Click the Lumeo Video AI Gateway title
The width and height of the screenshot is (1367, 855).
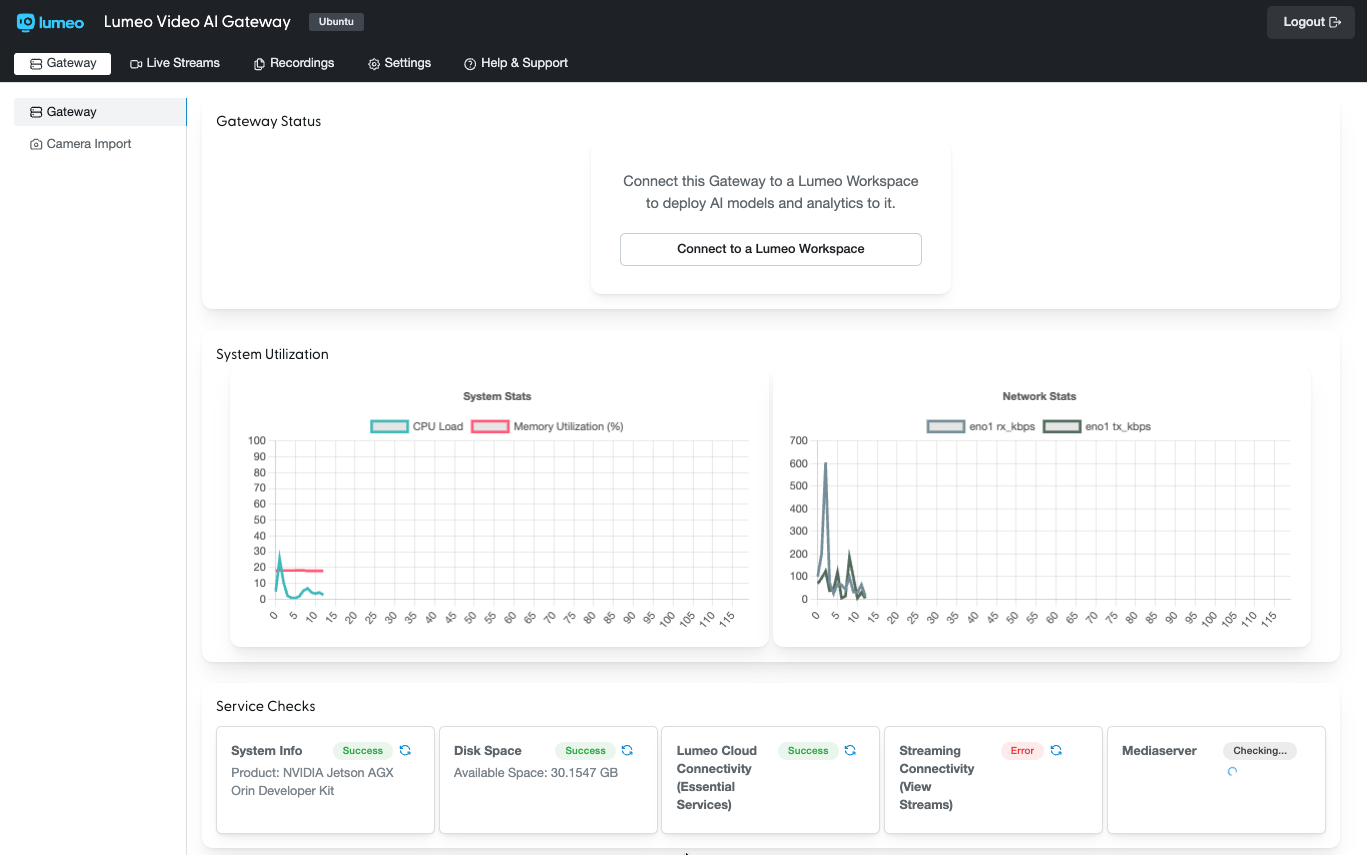[x=197, y=22]
